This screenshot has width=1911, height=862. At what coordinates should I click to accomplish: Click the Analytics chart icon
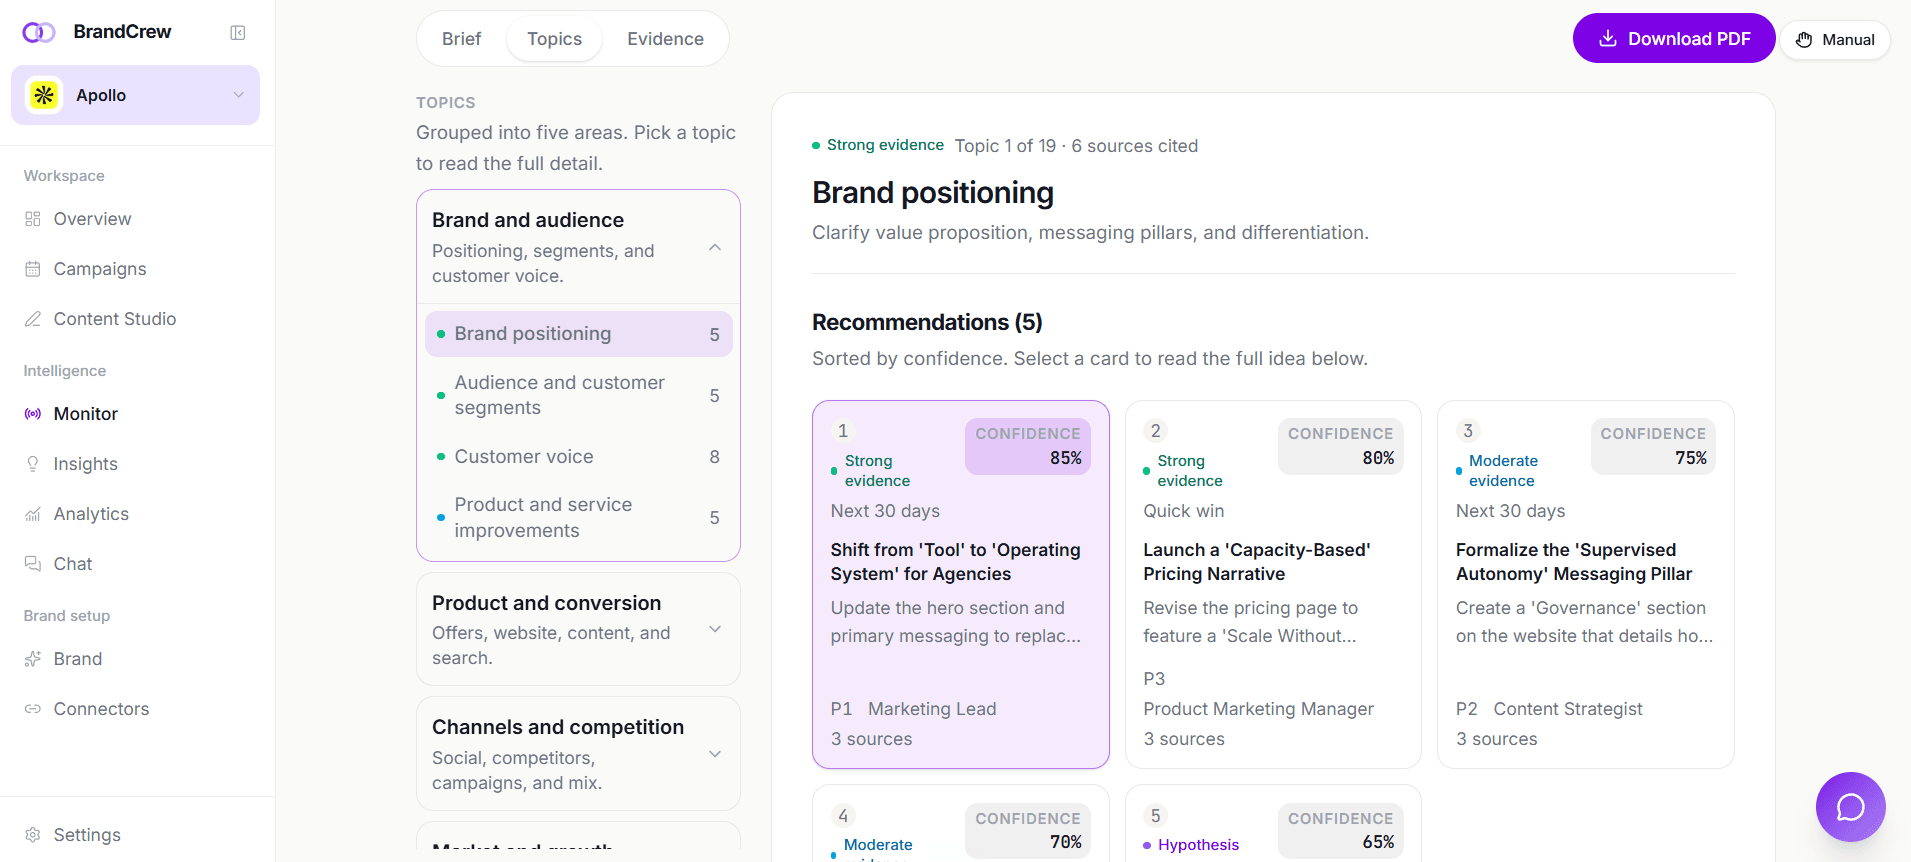point(33,514)
